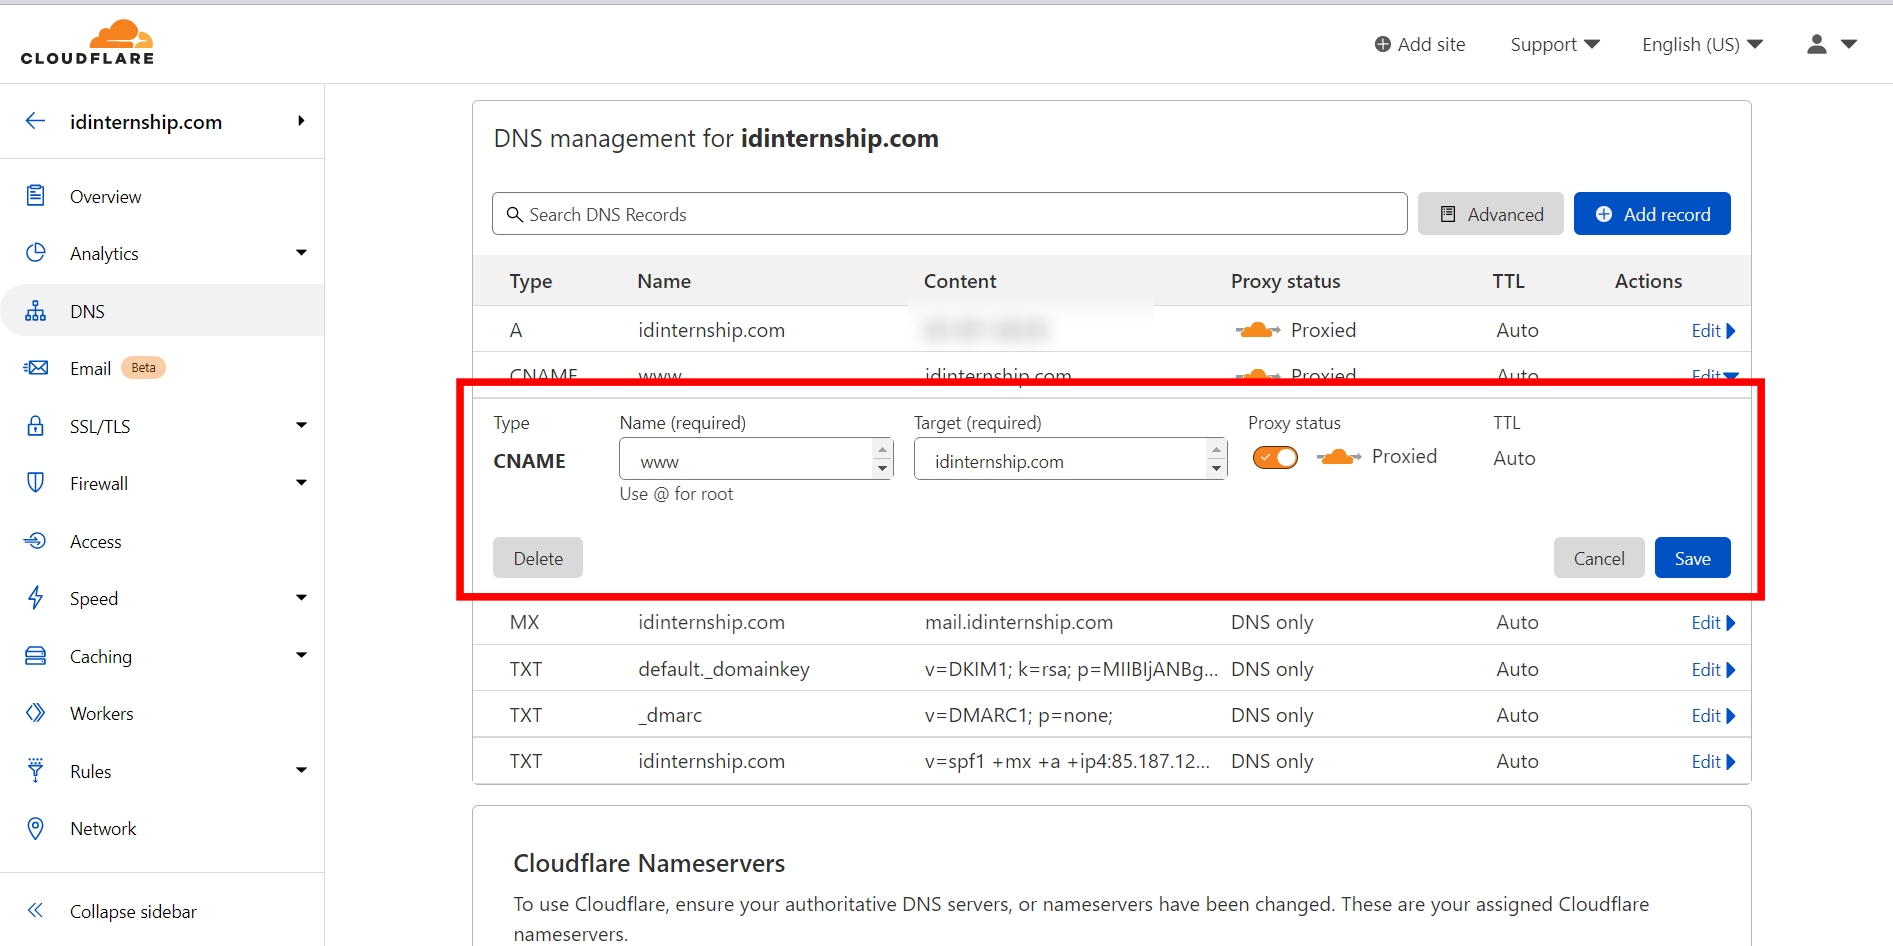Click the Speed lightning bolt icon
The image size is (1893, 946).
point(36,598)
